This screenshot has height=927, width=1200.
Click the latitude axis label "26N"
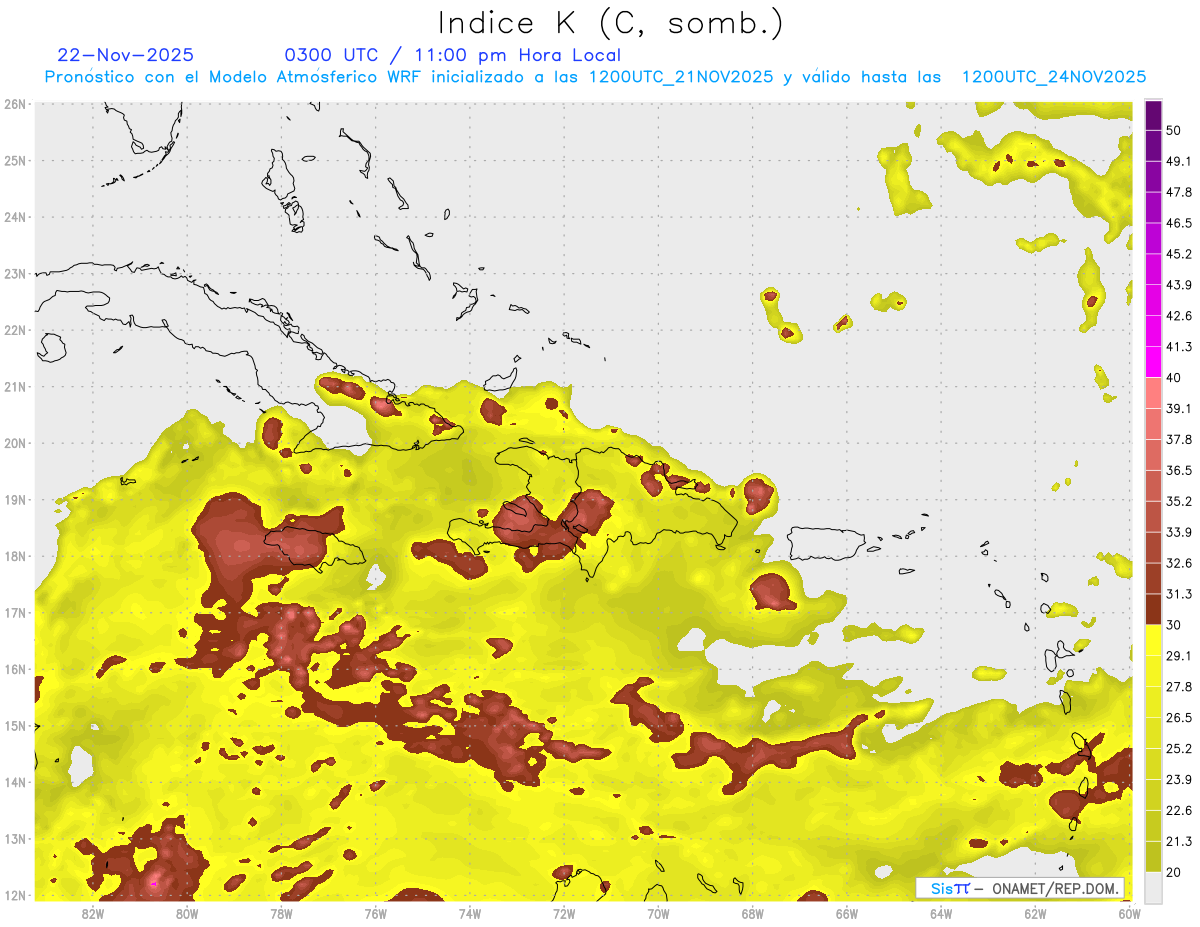(x=15, y=104)
